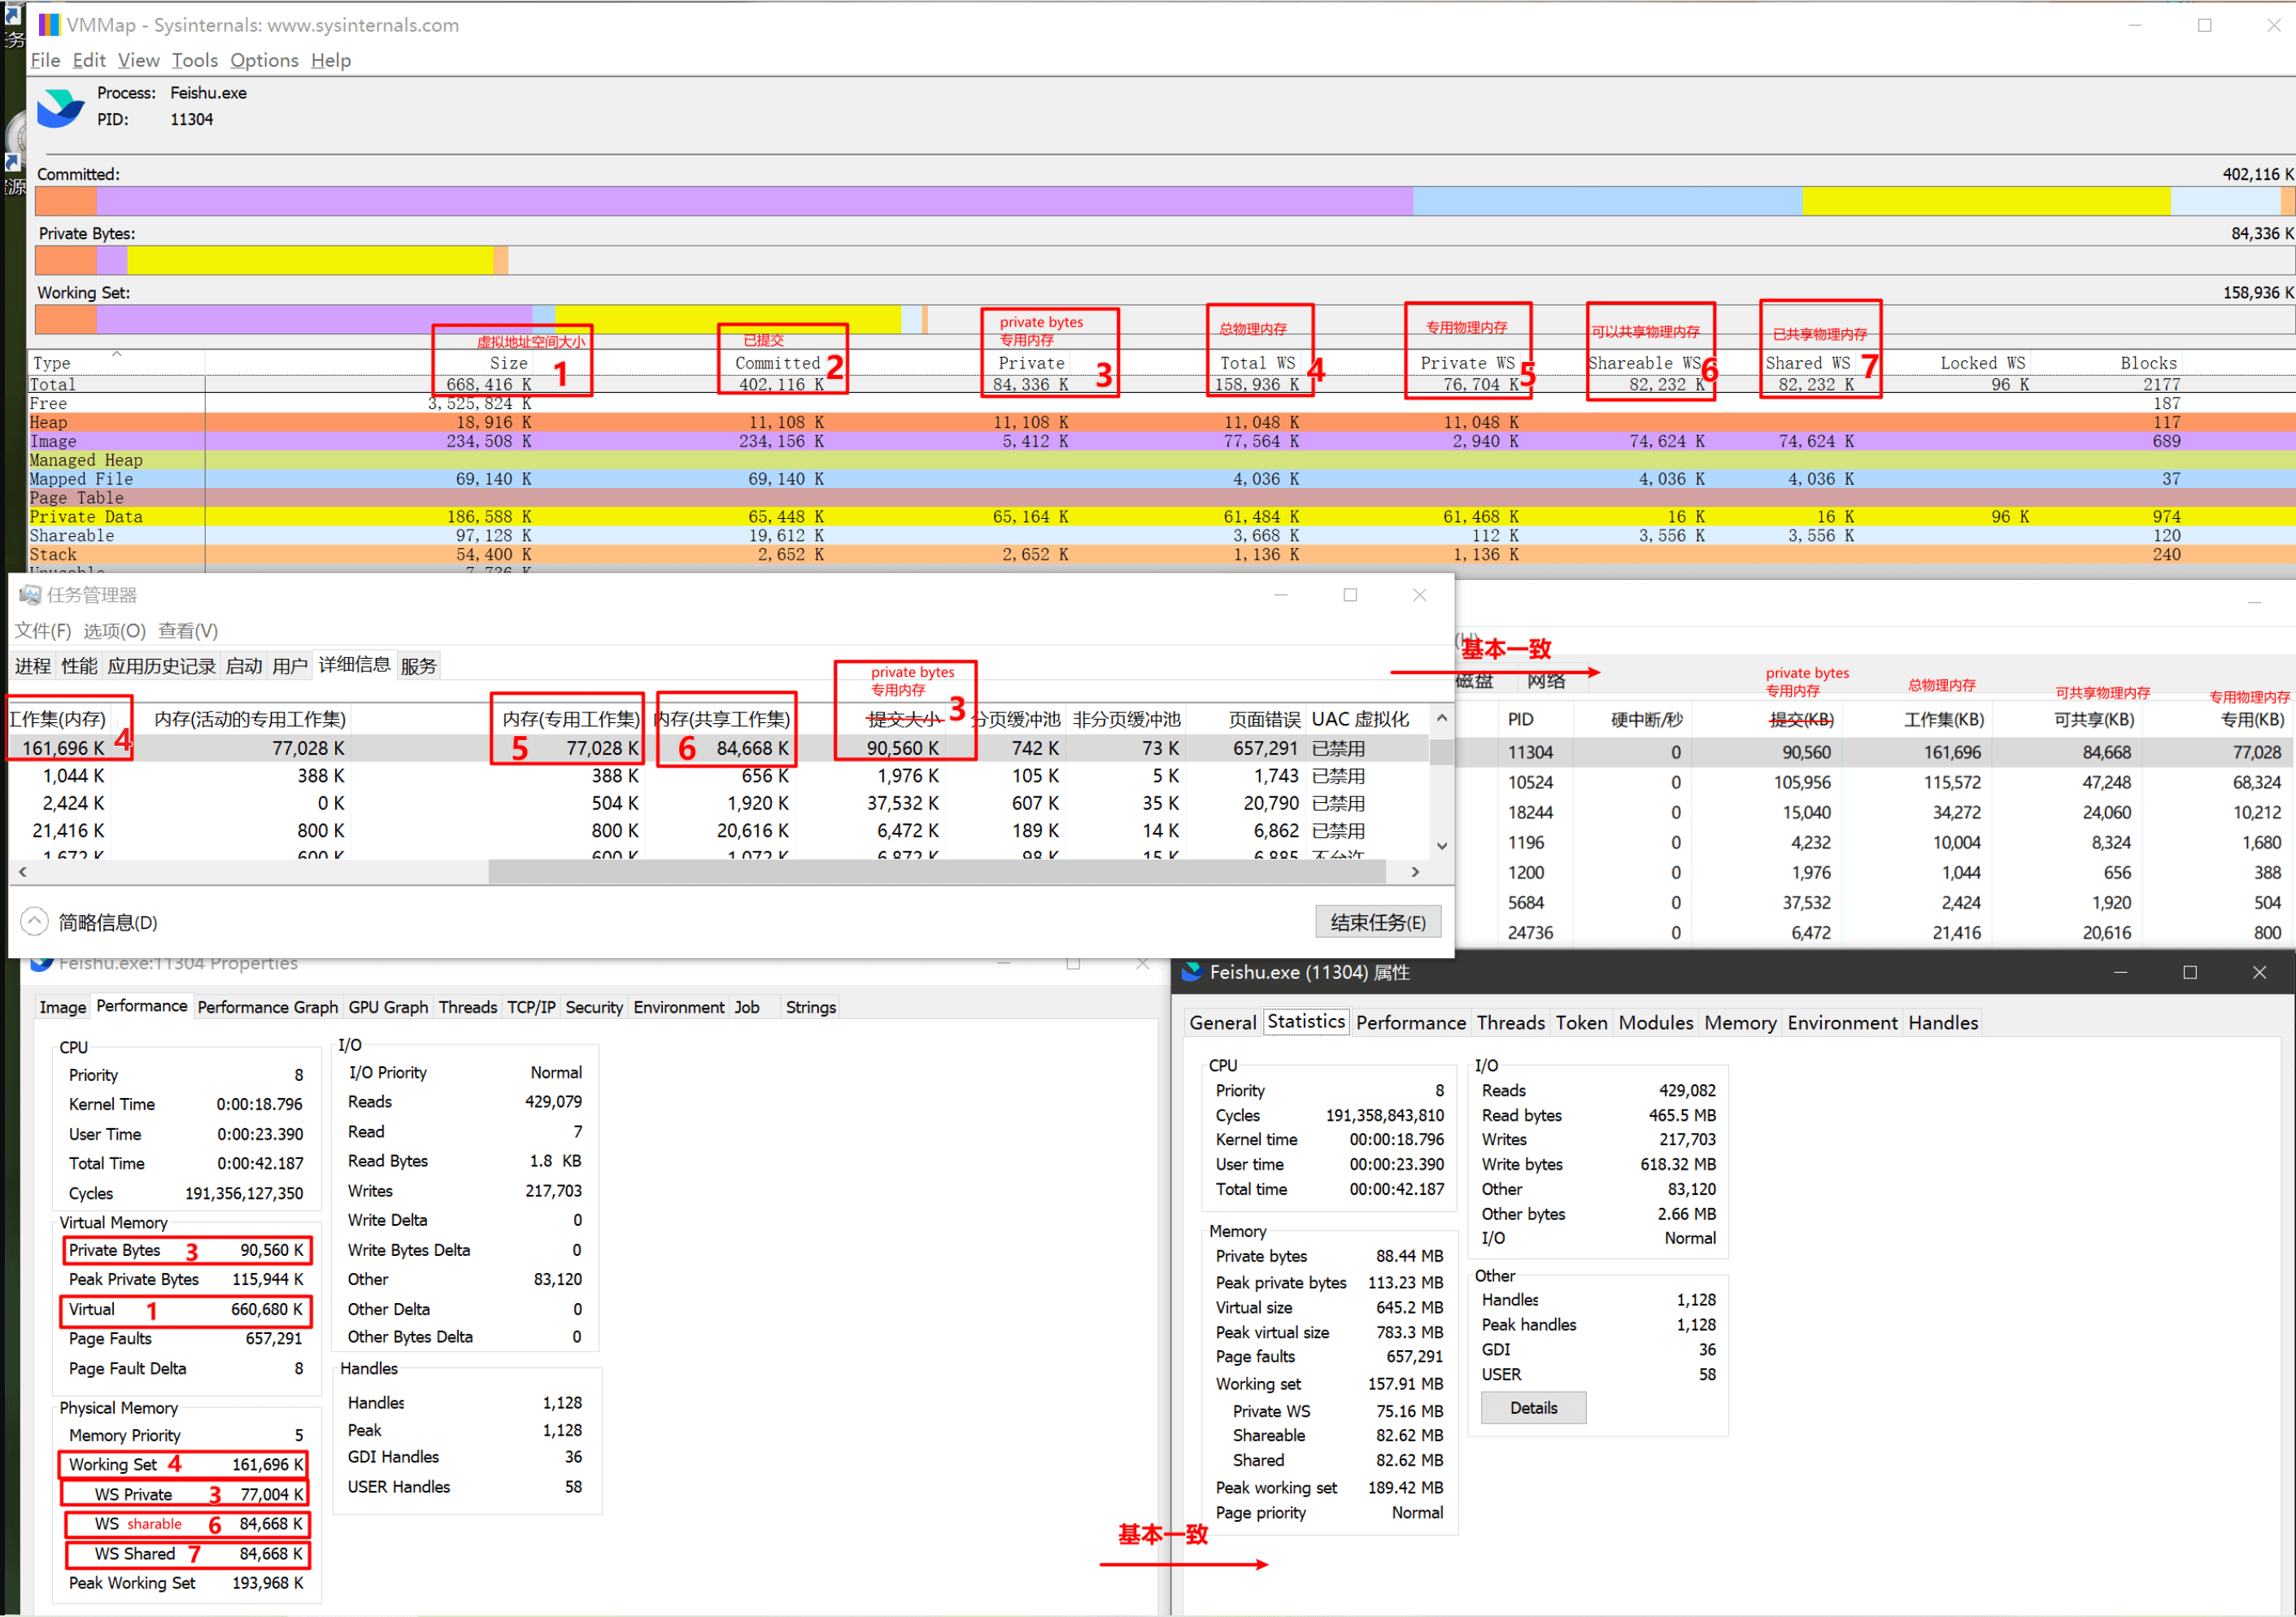This screenshot has width=2296, height=1617.
Task: Open the Token tab in Feishu 属性 window
Action: [x=1581, y=1022]
